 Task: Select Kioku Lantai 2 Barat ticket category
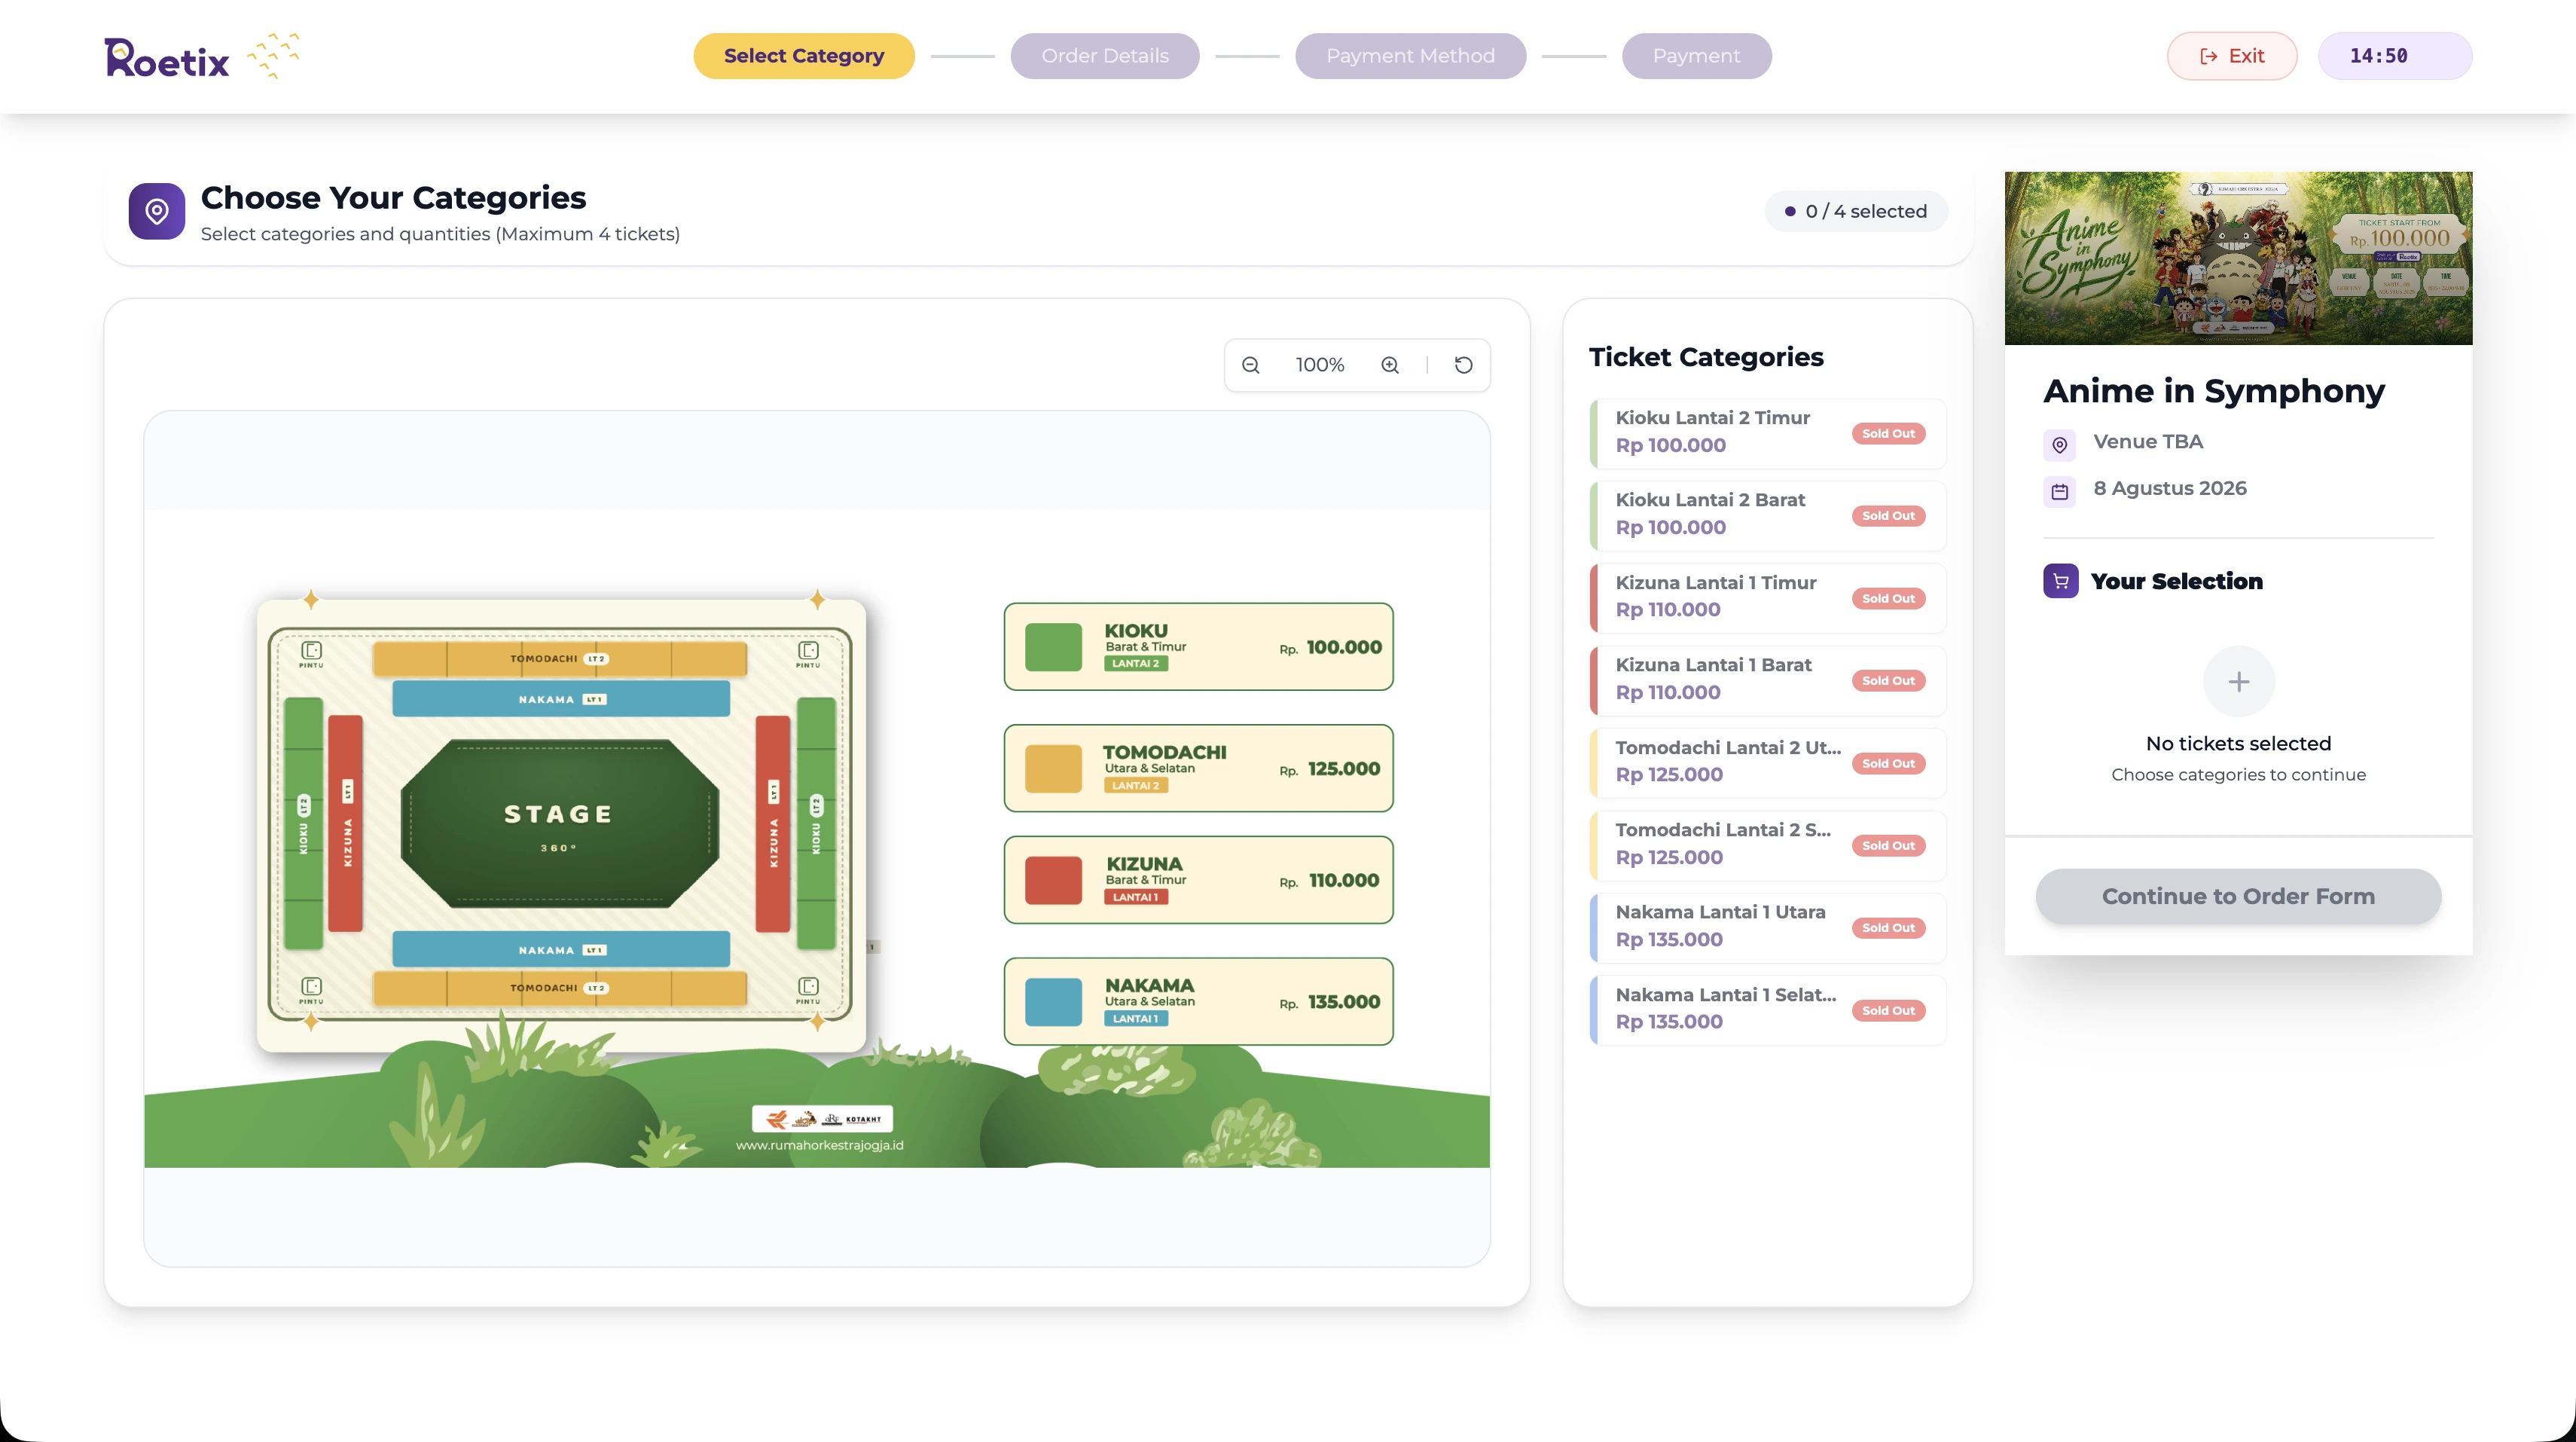point(1768,515)
